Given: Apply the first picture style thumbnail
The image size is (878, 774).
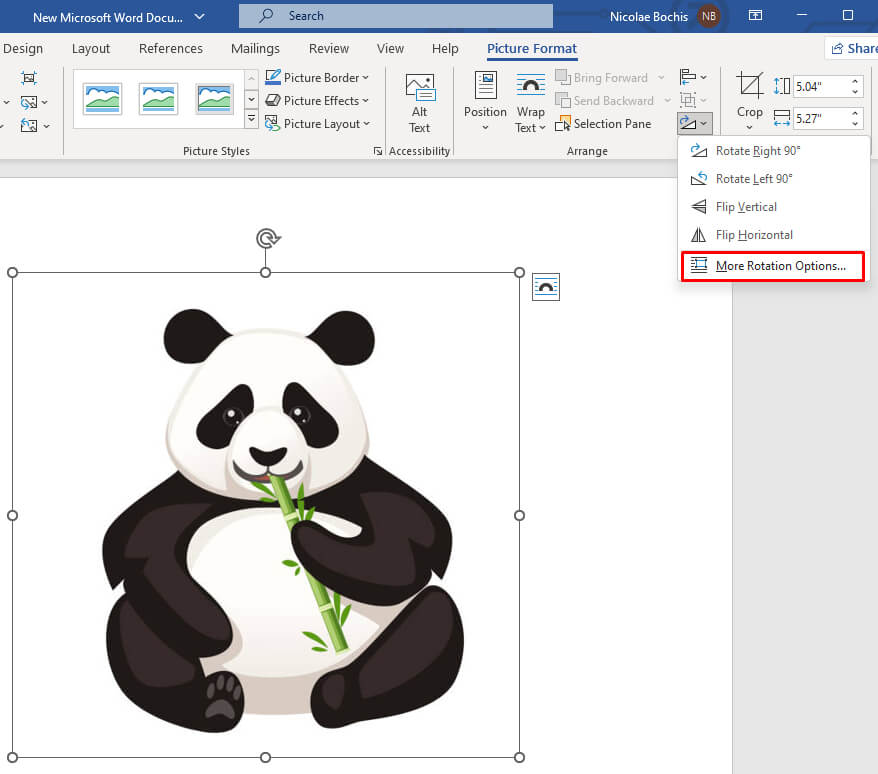Looking at the screenshot, I should [102, 98].
